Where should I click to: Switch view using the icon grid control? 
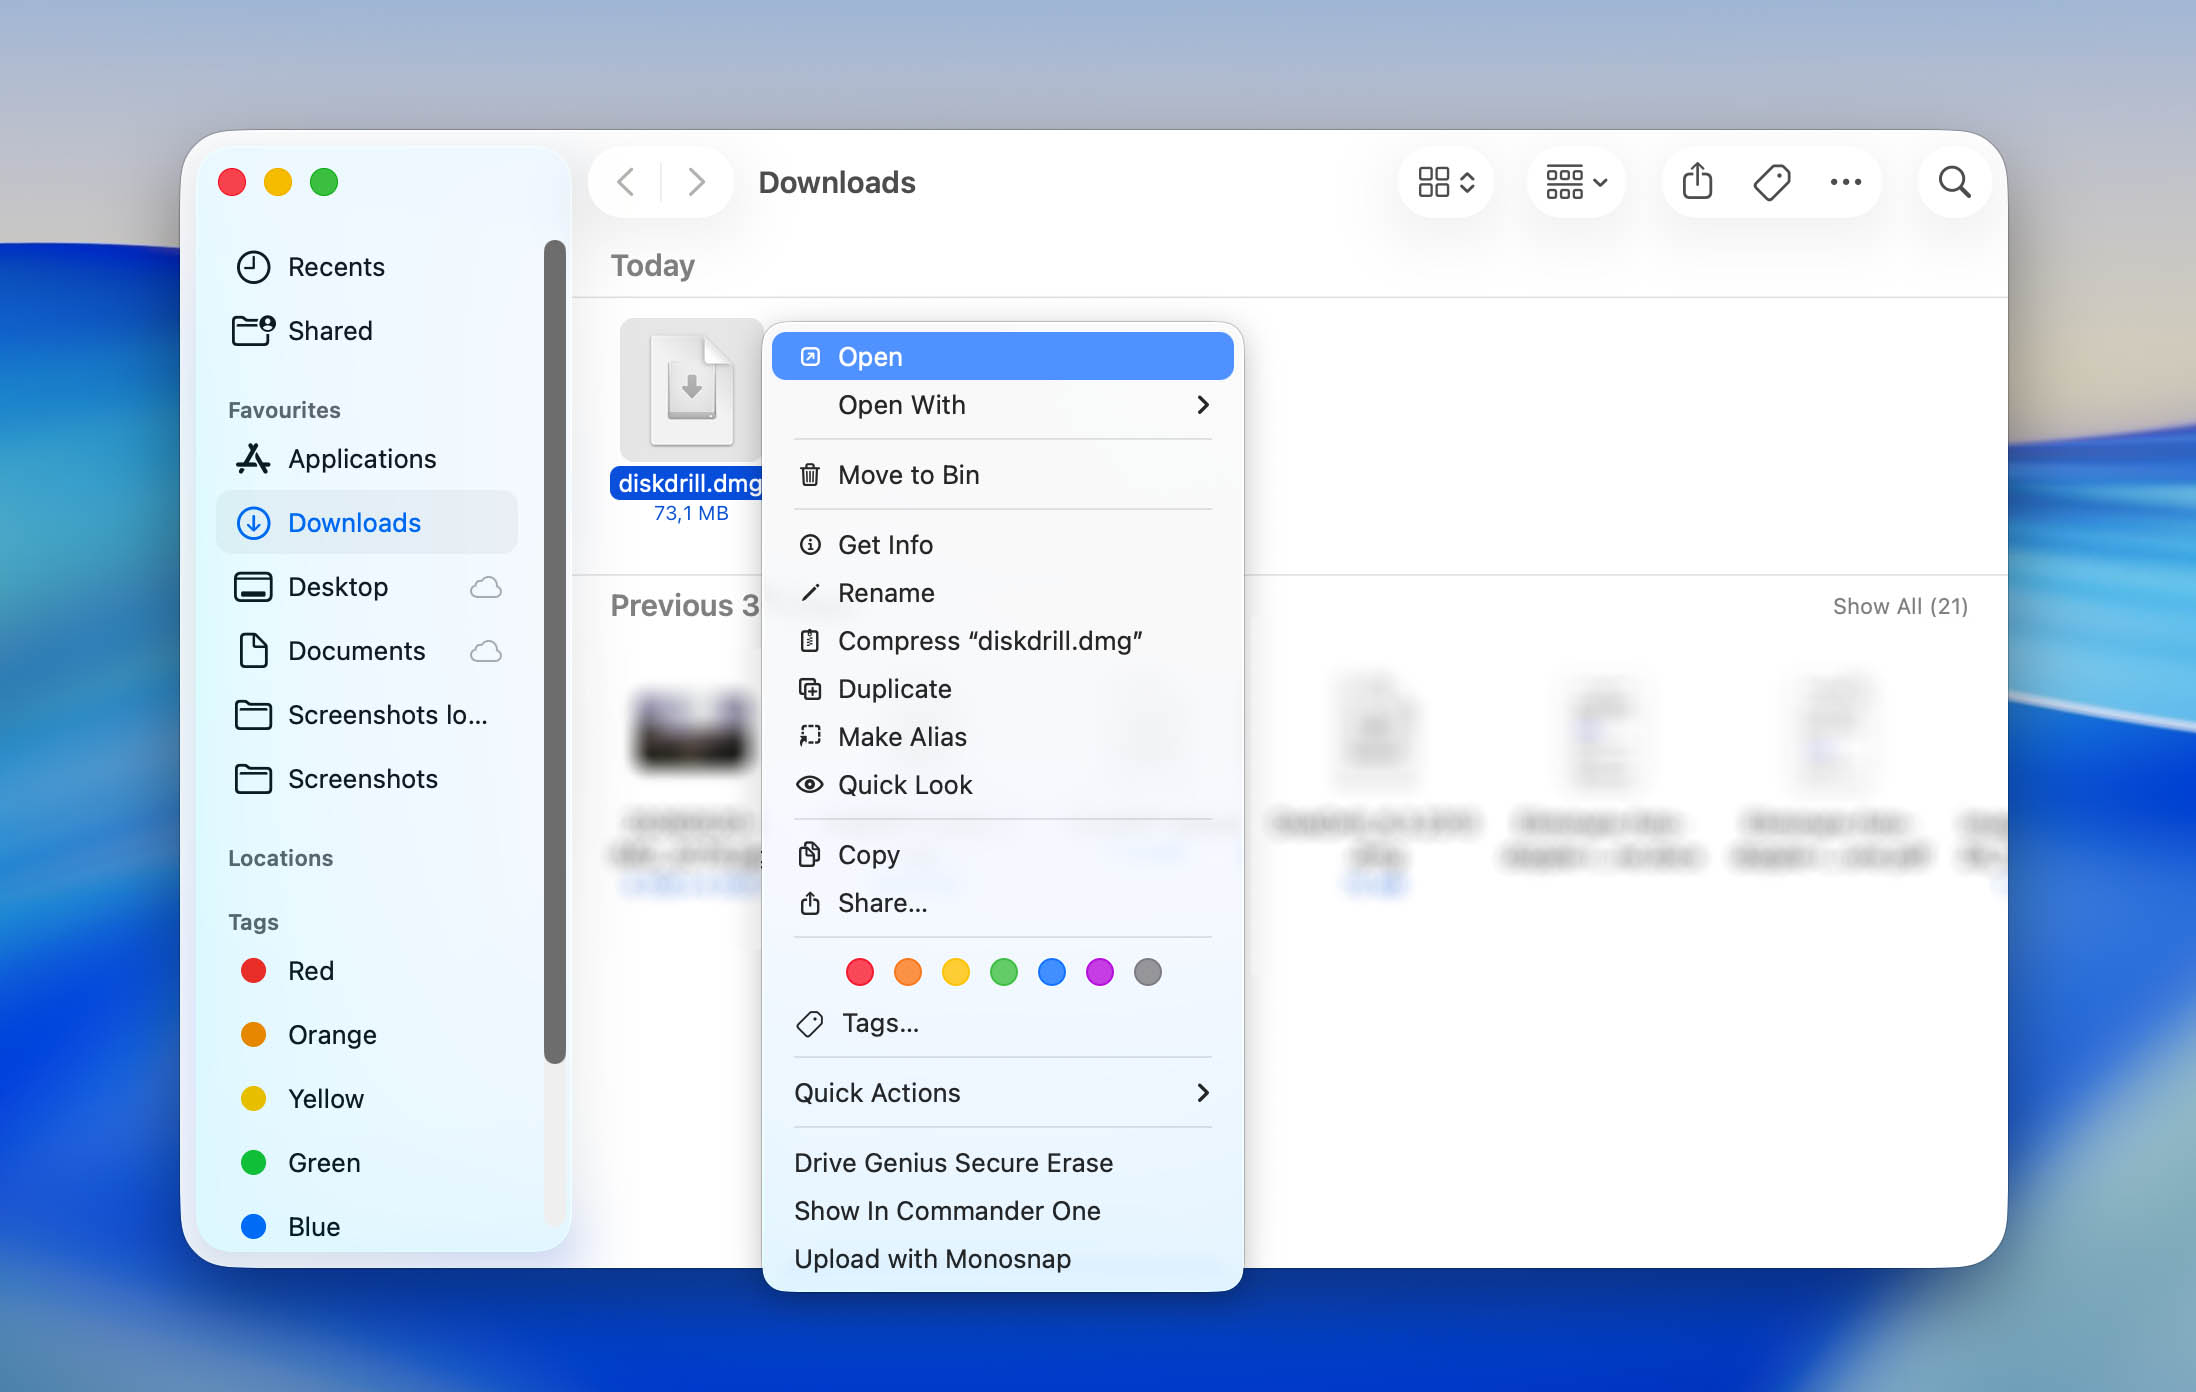(x=1446, y=182)
